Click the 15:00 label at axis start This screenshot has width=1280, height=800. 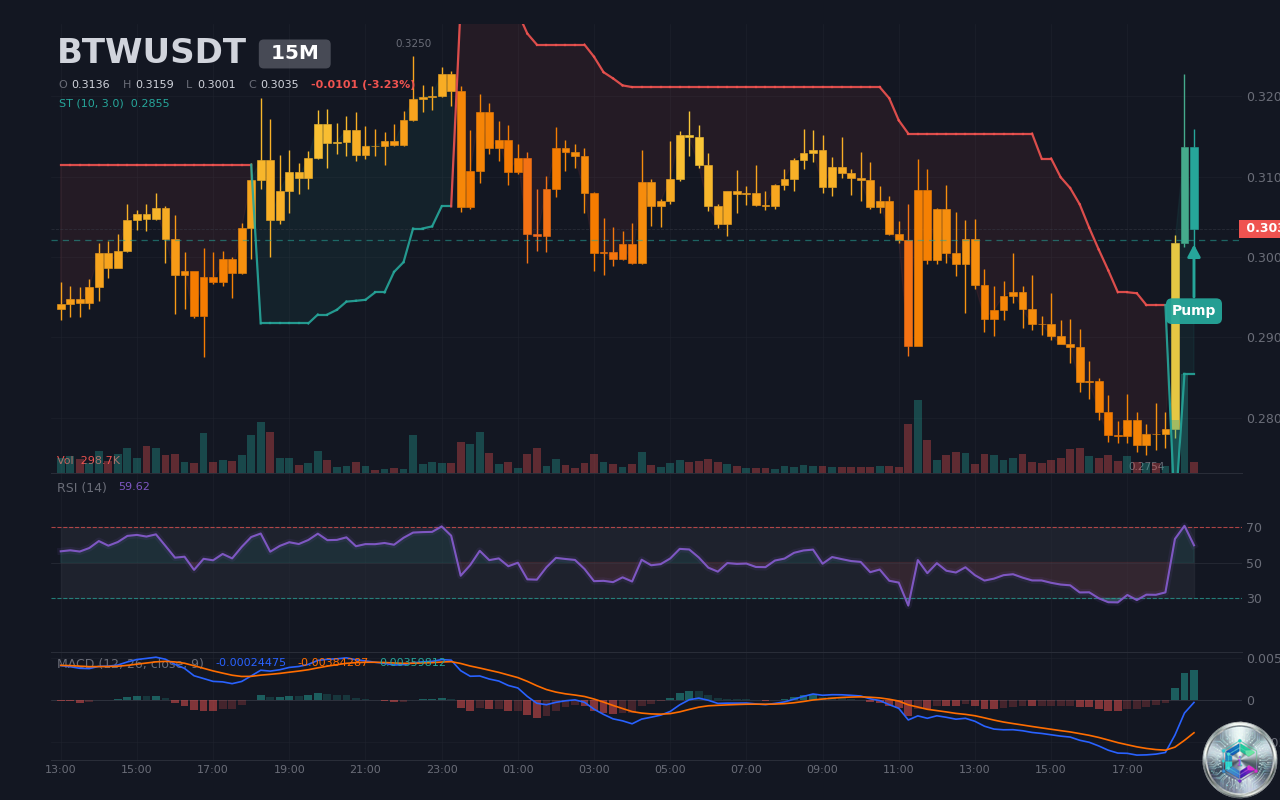(136, 770)
